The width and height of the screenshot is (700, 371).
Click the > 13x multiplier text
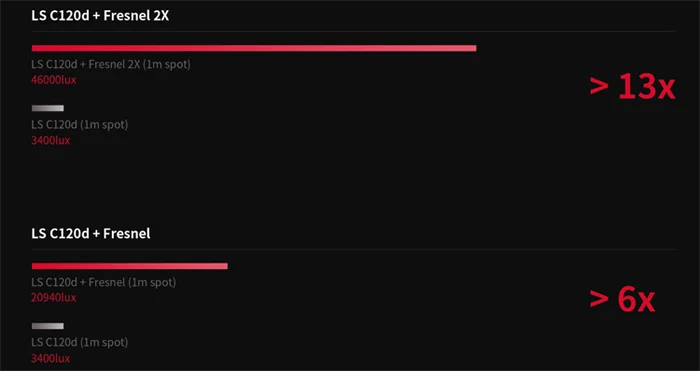click(632, 87)
